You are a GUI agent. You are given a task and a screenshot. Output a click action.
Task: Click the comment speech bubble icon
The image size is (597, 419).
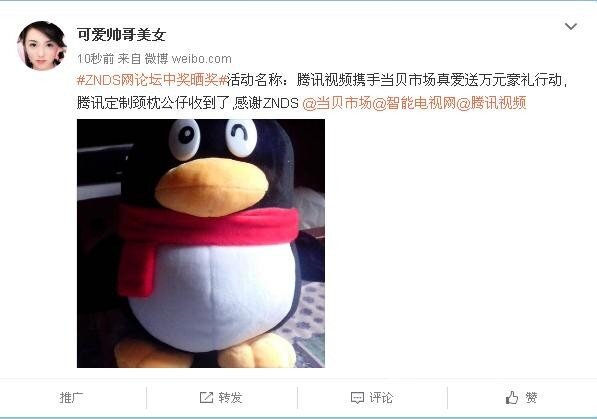[357, 398]
